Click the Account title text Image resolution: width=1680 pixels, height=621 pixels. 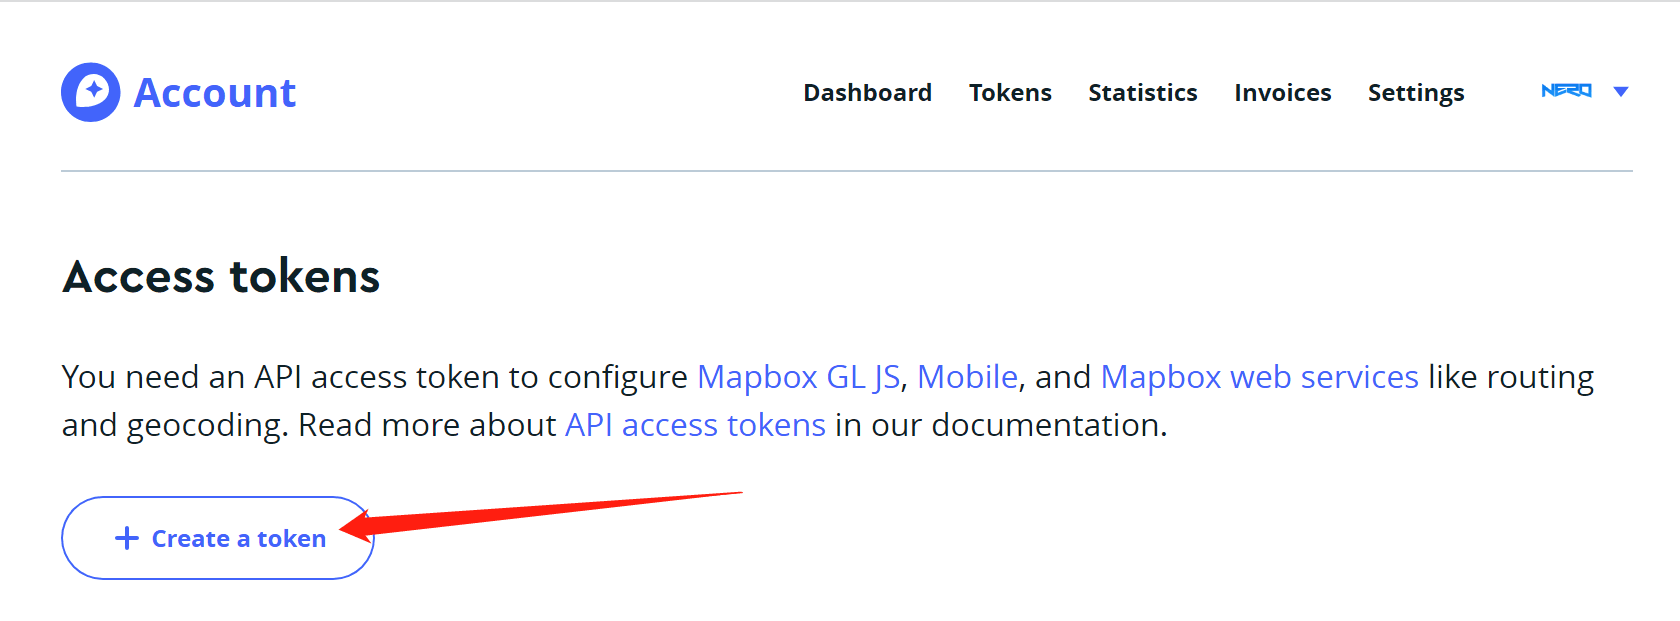tap(215, 93)
